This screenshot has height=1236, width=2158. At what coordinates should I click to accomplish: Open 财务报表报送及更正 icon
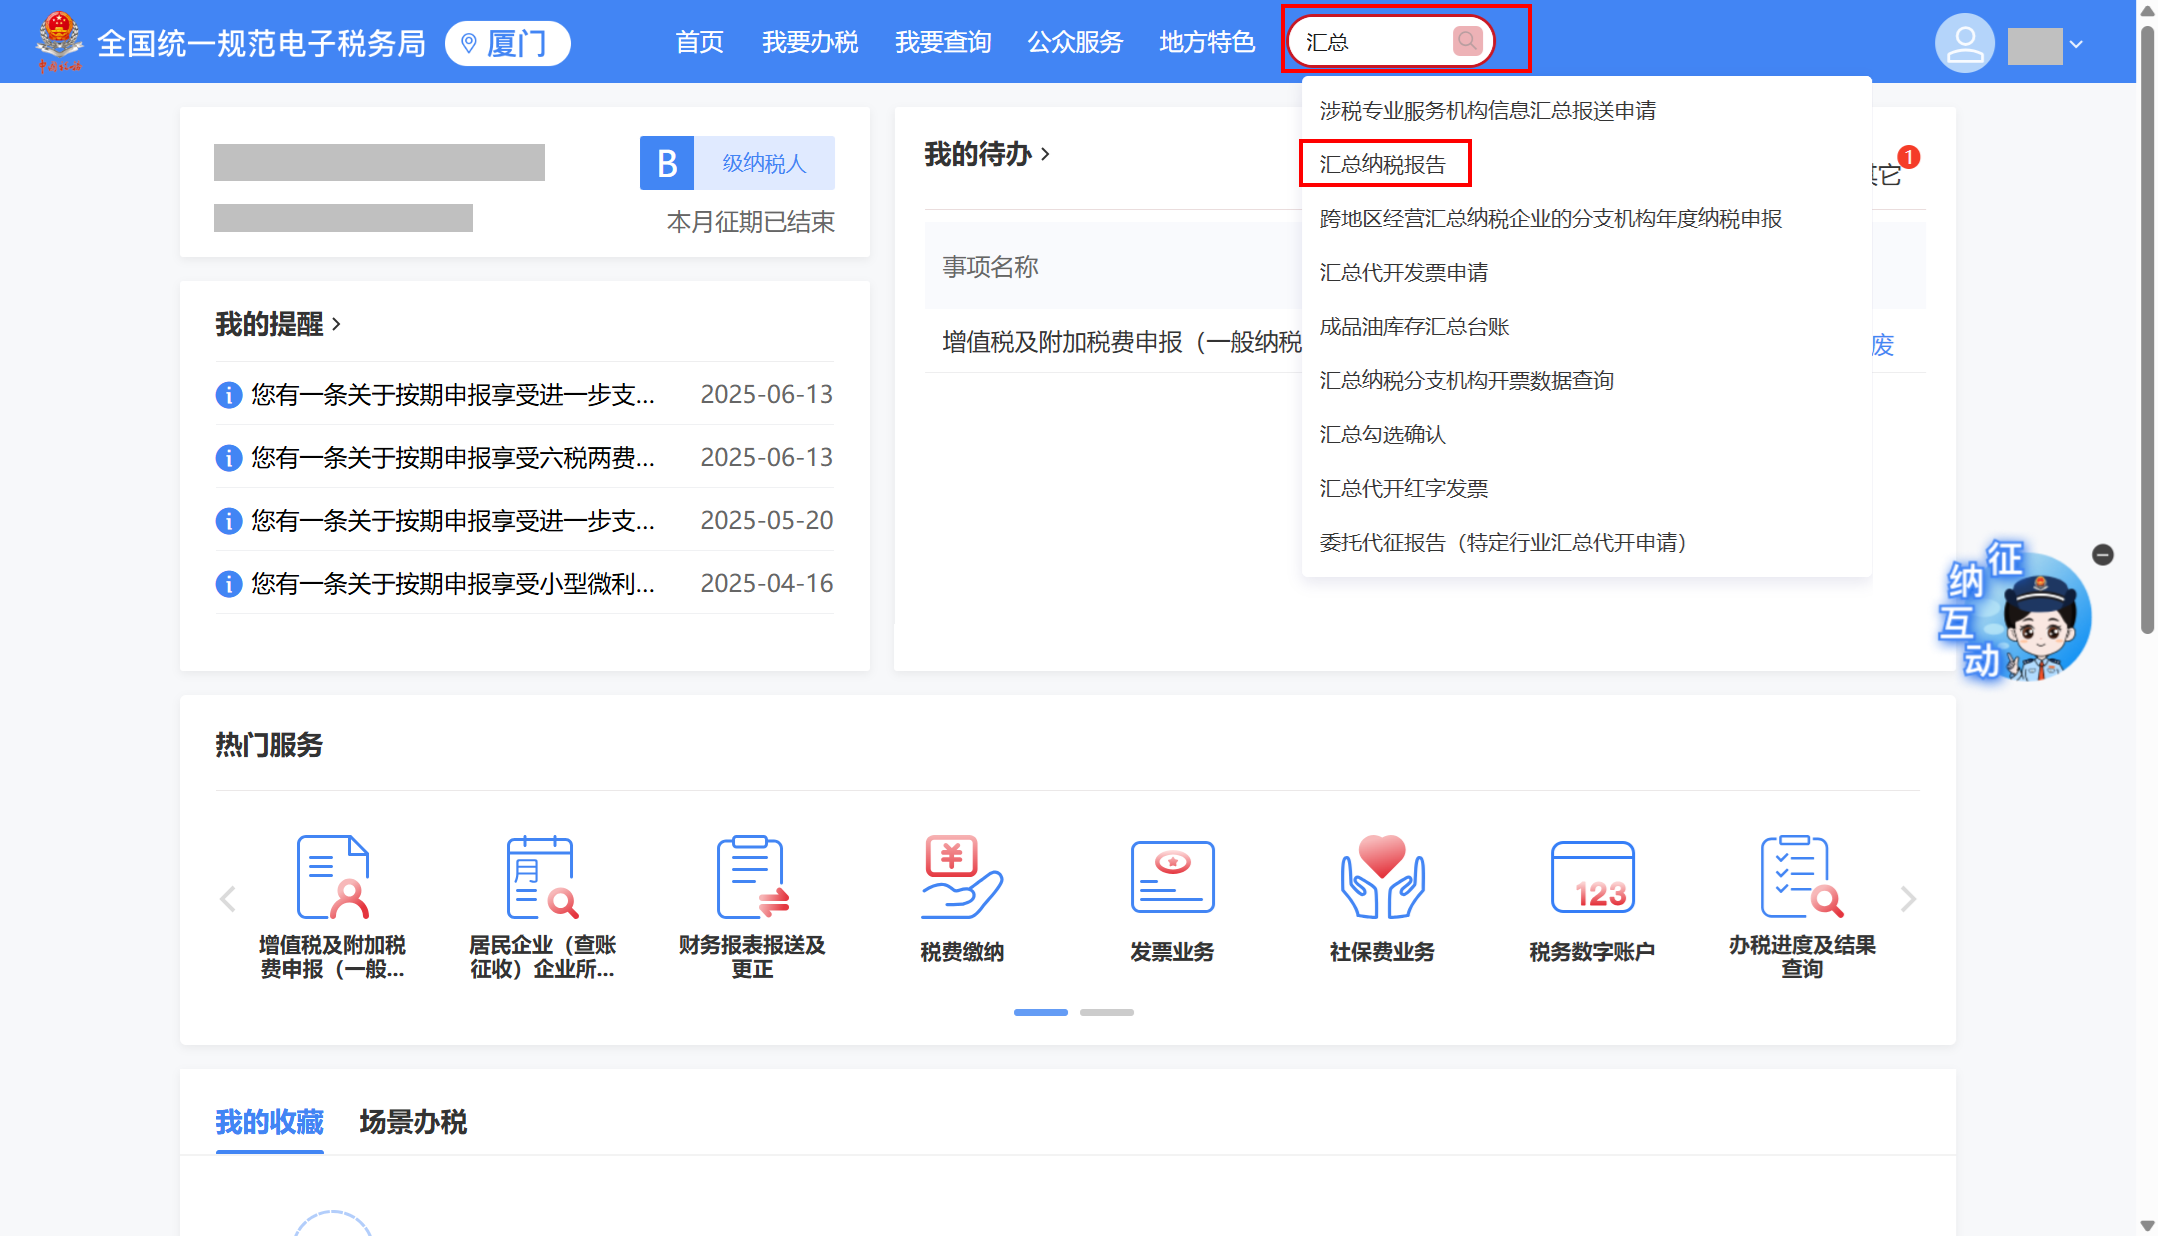coord(752,878)
